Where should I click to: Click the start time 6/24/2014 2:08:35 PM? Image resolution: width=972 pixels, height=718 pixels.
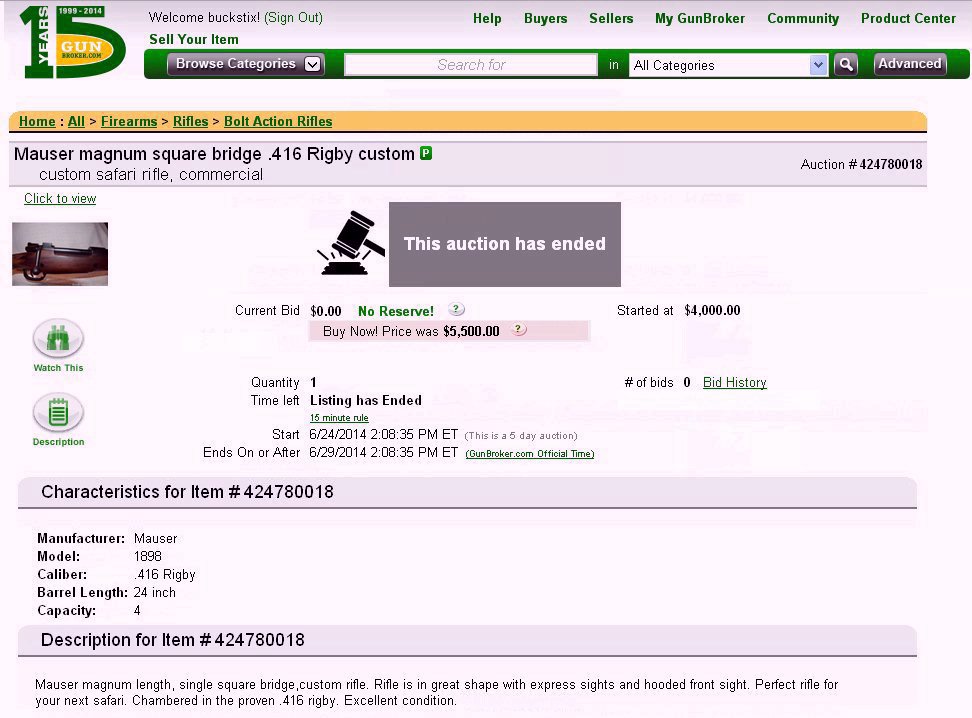click(383, 435)
